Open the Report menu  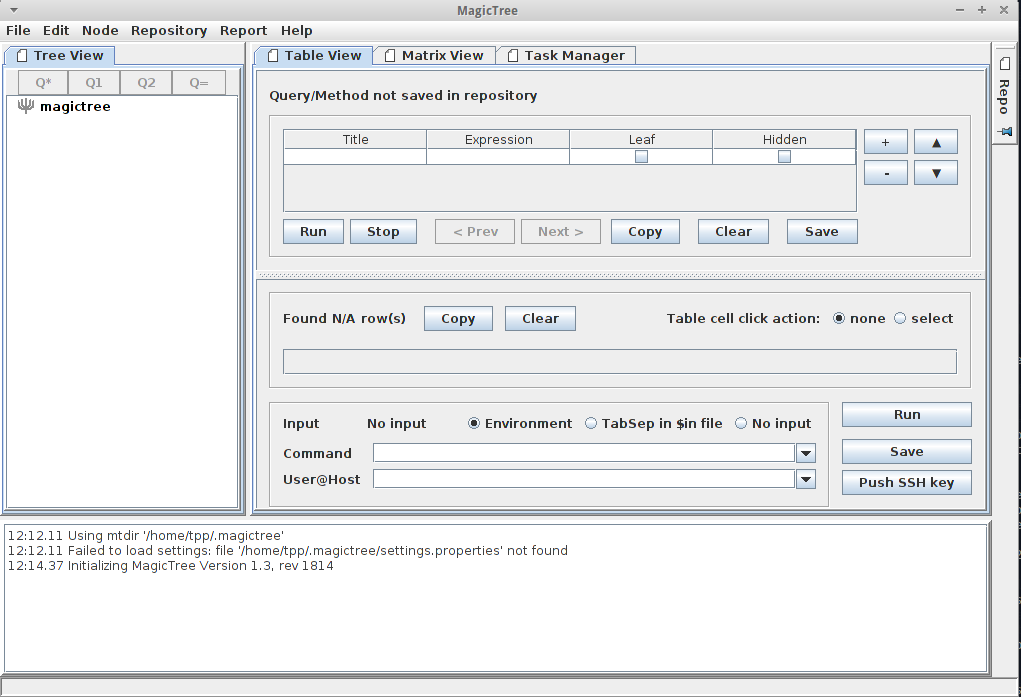(x=244, y=31)
